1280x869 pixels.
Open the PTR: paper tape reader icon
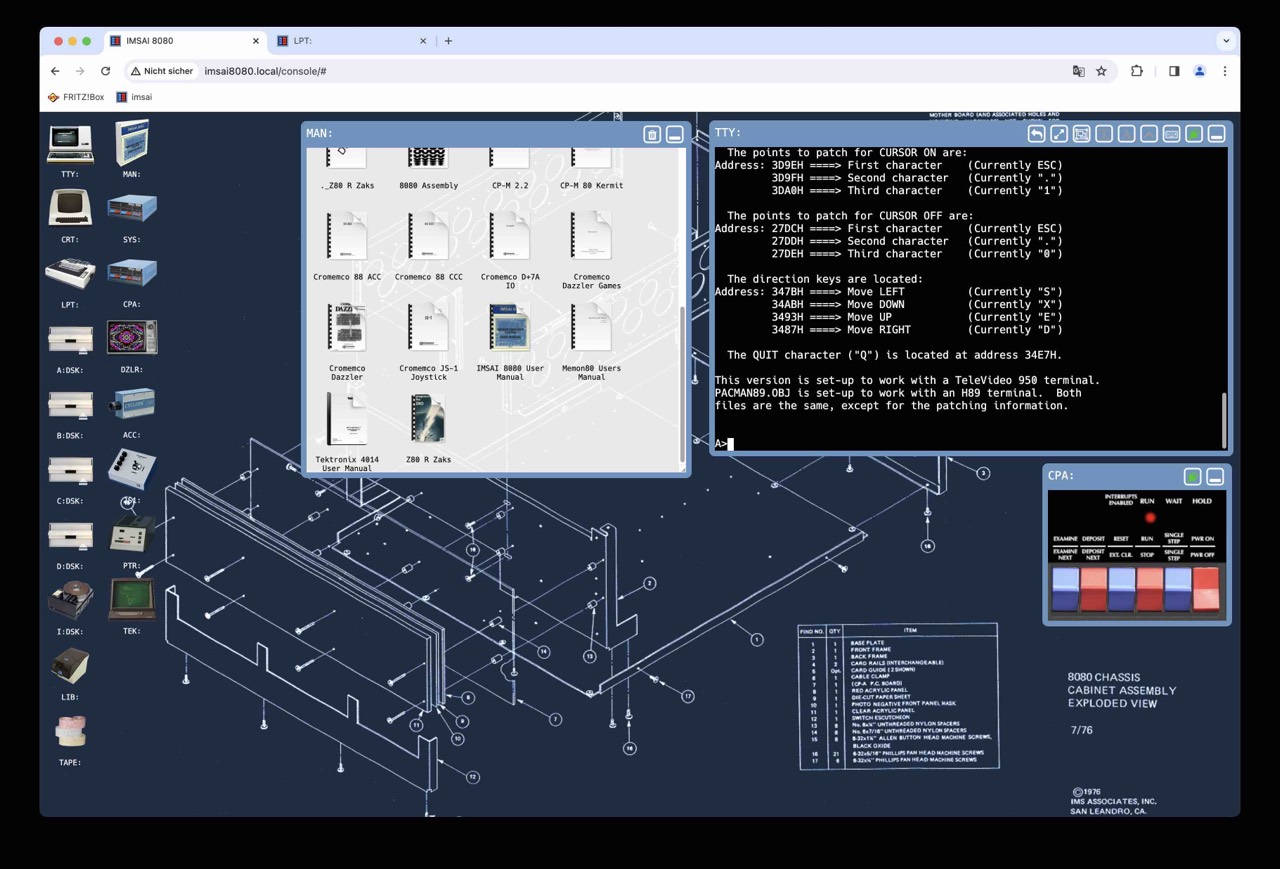point(132,535)
